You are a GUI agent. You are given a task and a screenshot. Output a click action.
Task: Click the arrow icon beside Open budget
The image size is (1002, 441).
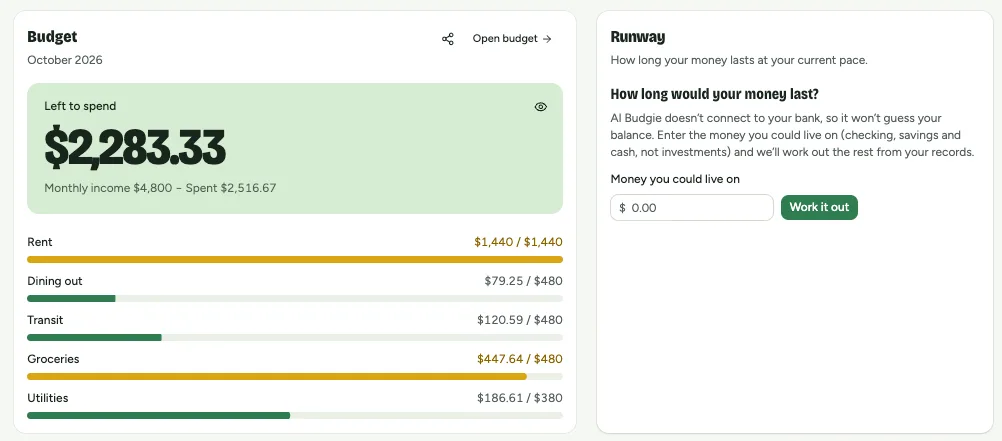tap(547, 39)
